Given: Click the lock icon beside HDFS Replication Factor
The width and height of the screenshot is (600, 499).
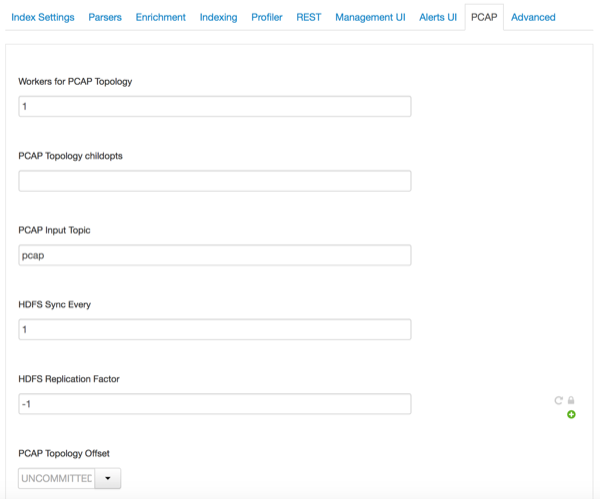Looking at the screenshot, I should pyautogui.click(x=571, y=400).
